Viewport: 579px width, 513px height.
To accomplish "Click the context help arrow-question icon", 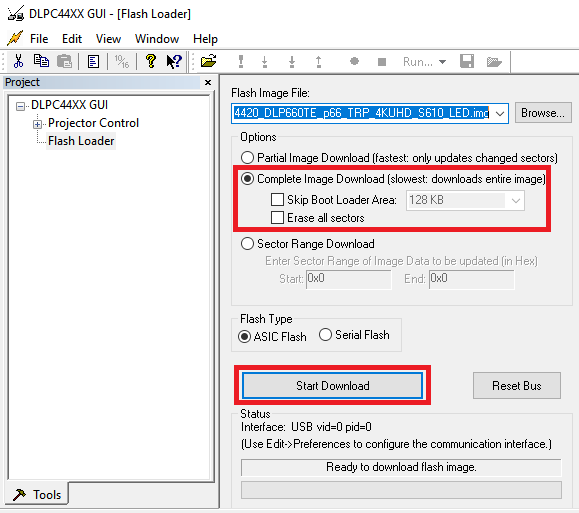I will tap(174, 61).
